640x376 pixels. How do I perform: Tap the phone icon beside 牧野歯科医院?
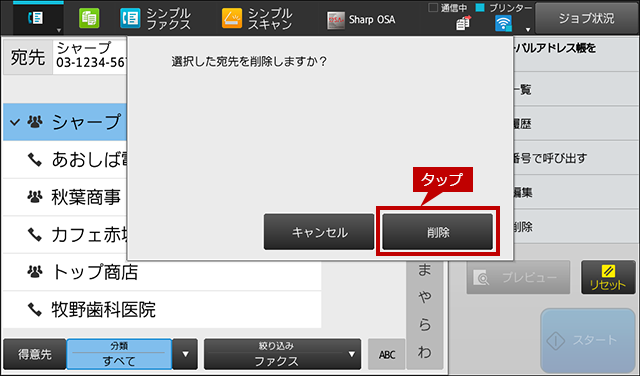35,310
